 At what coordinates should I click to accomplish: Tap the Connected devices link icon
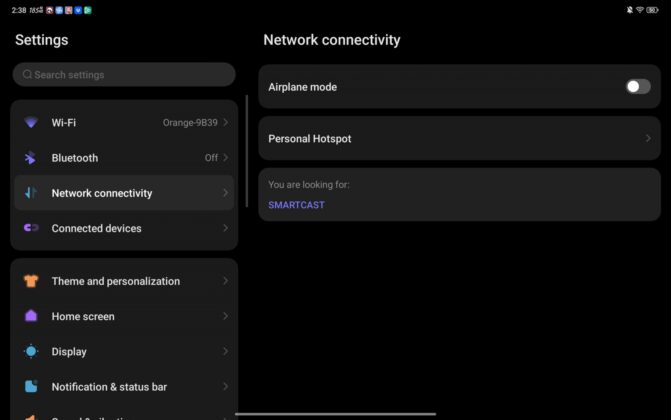point(31,228)
